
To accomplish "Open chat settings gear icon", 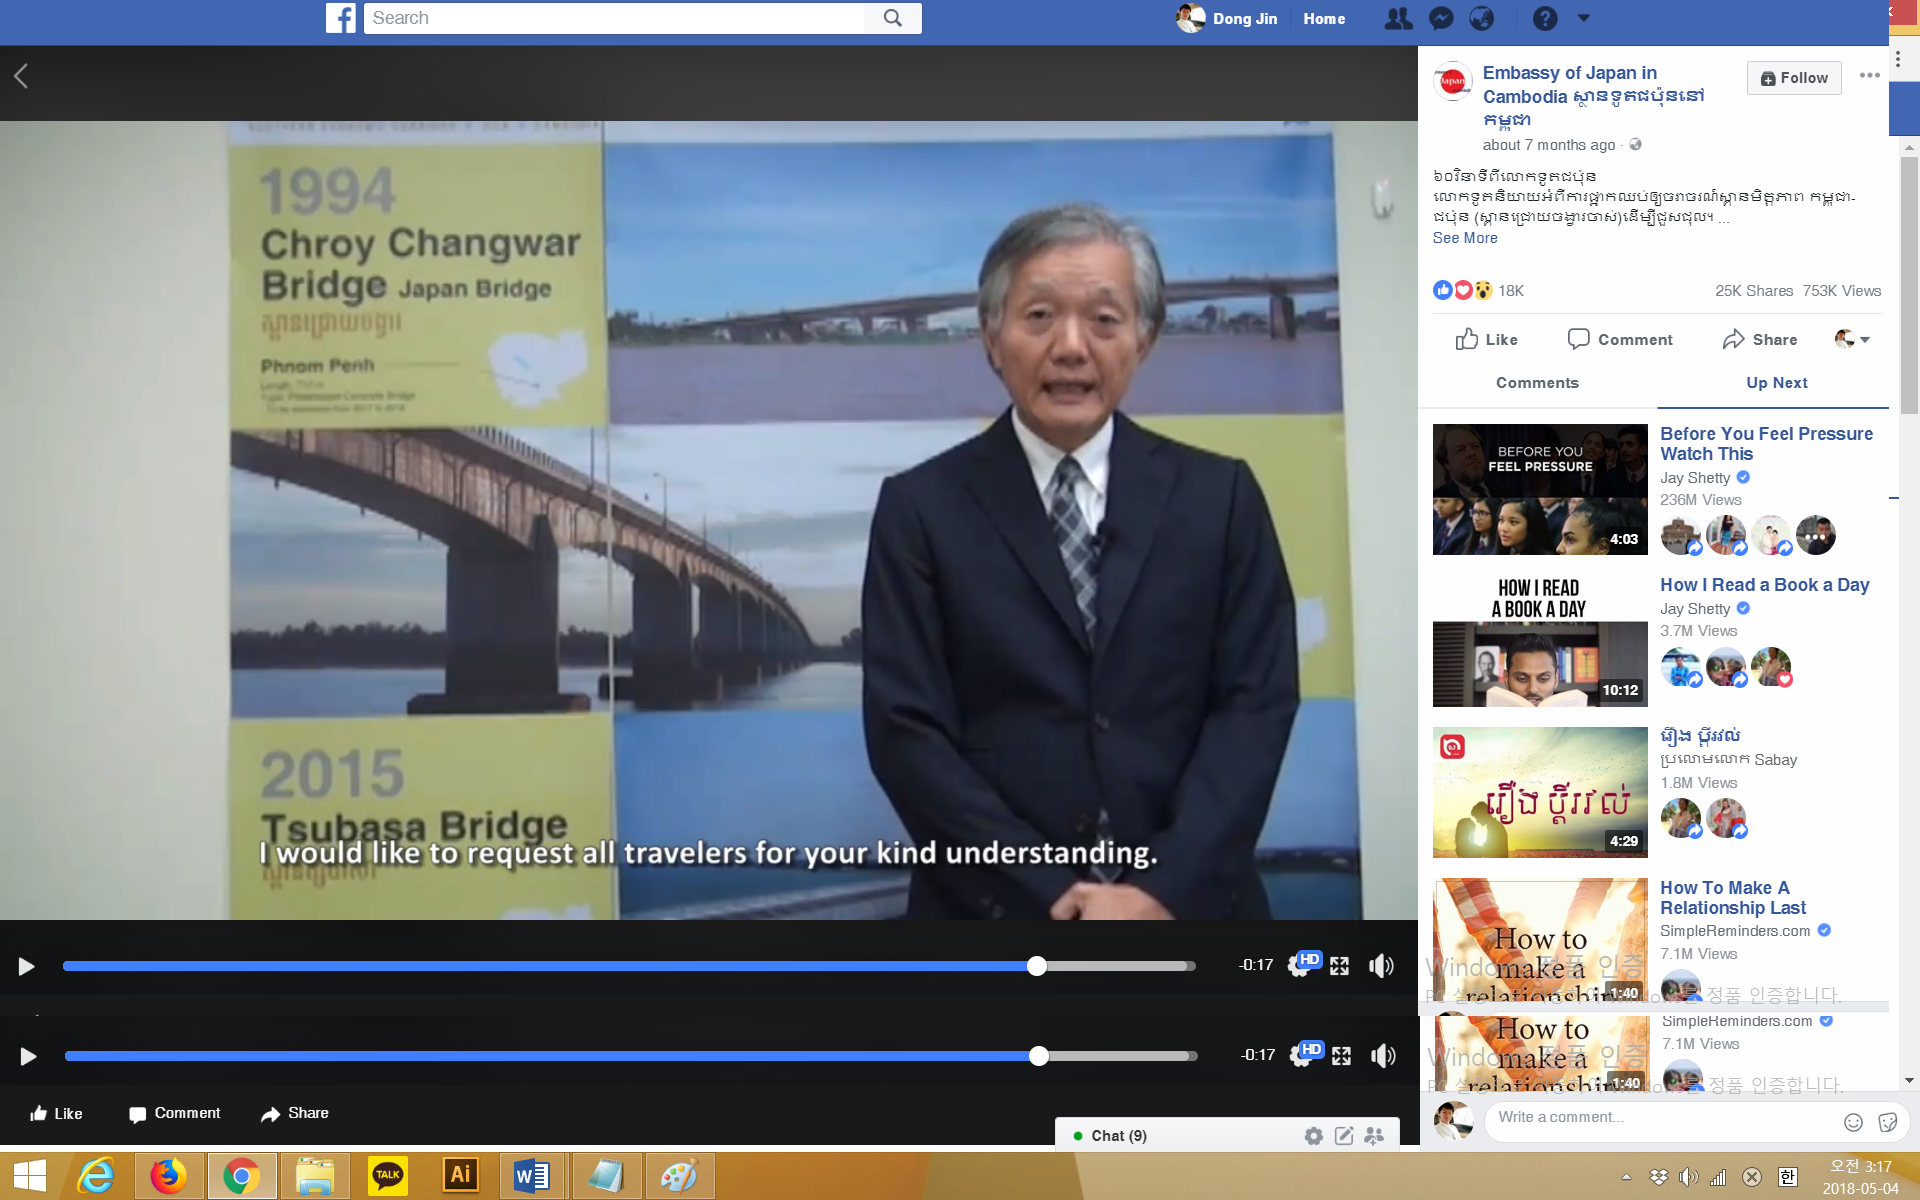I will (1313, 1136).
